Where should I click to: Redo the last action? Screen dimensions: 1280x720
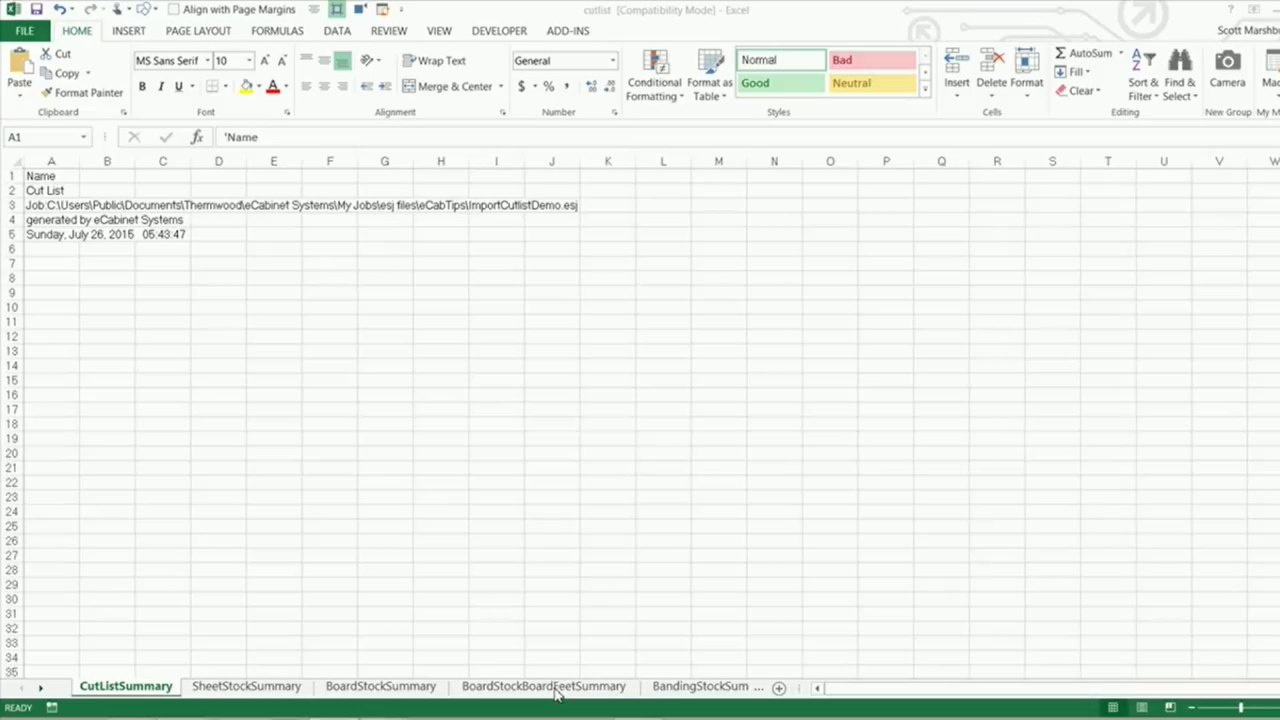click(x=90, y=9)
